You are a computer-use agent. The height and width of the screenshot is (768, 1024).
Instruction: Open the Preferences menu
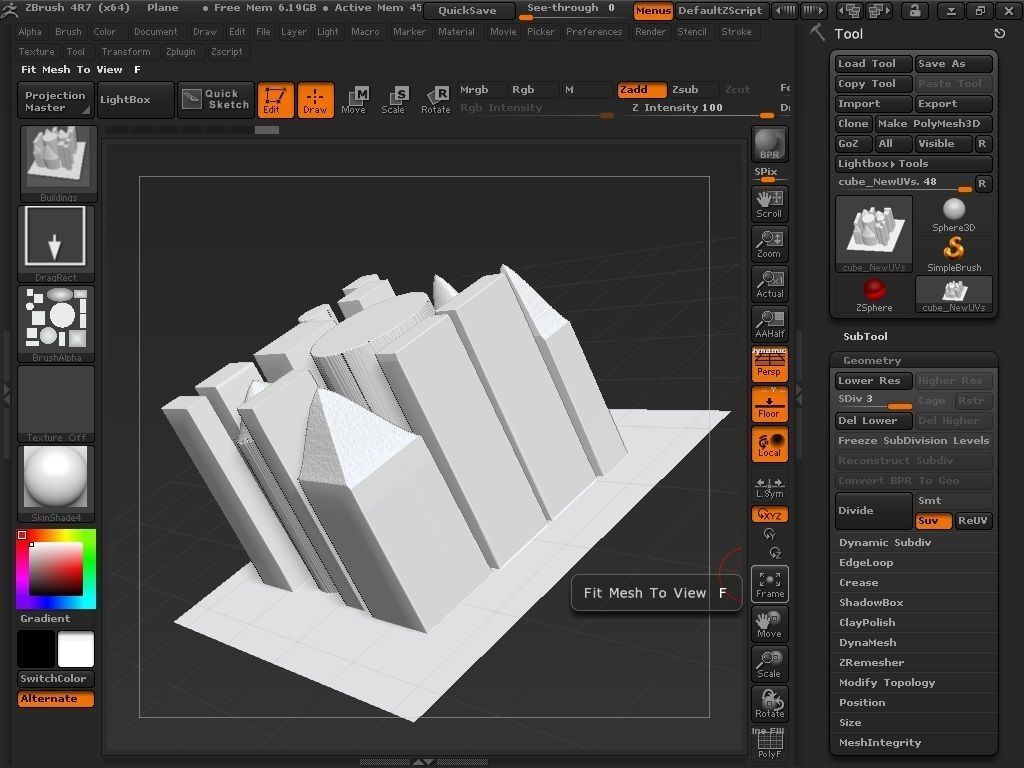pyautogui.click(x=594, y=31)
